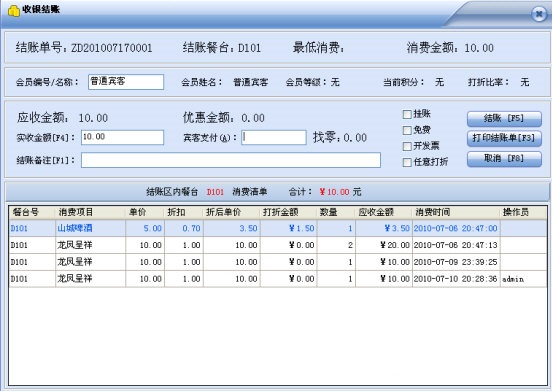552x392 pixels.
Task: Click the 餐台号 column header
Action: (x=32, y=212)
